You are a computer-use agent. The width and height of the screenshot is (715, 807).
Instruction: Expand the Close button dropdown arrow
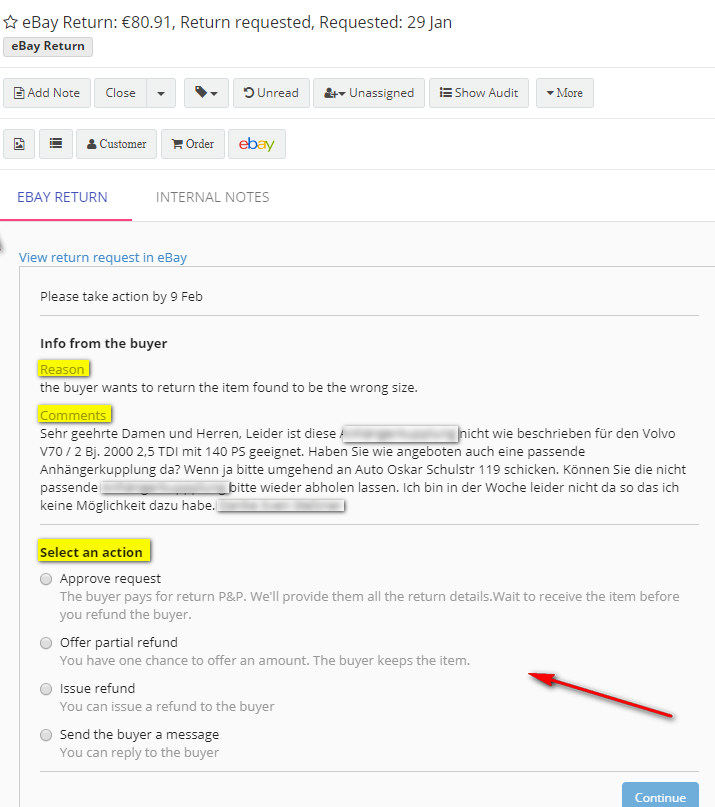(161, 93)
